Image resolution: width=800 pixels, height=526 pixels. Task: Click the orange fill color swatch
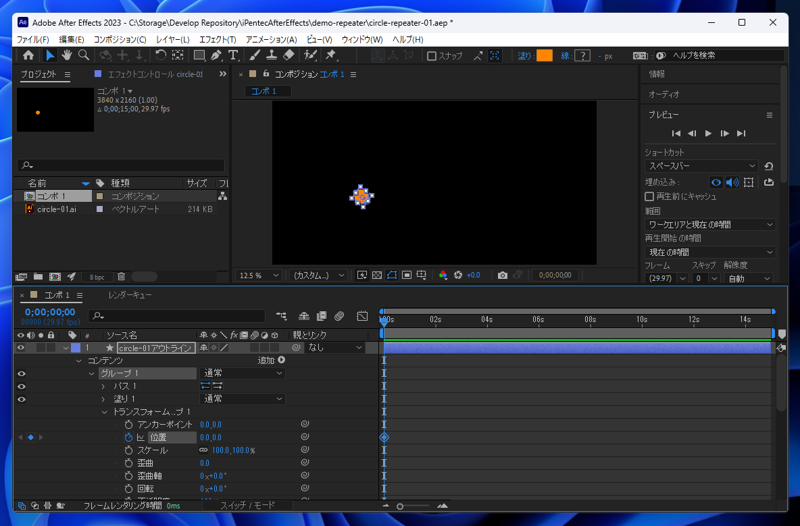click(544, 56)
